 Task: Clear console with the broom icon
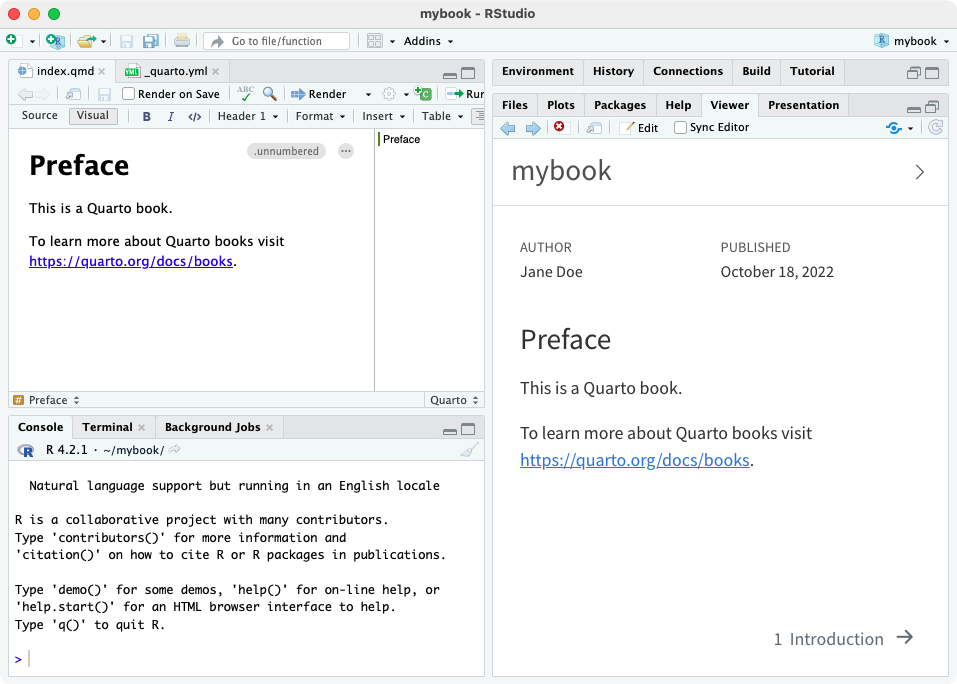(470, 451)
